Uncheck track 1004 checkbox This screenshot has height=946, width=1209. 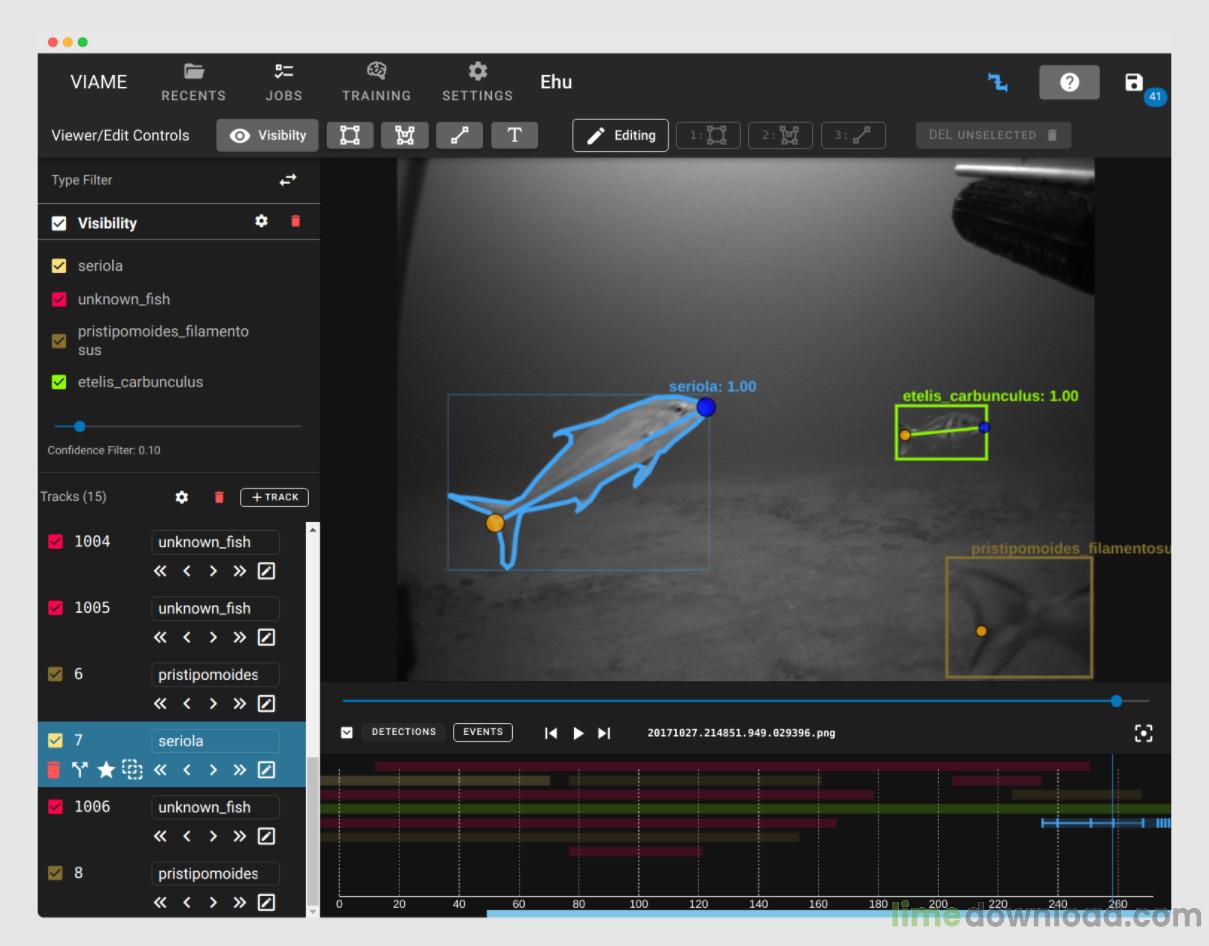click(x=56, y=541)
